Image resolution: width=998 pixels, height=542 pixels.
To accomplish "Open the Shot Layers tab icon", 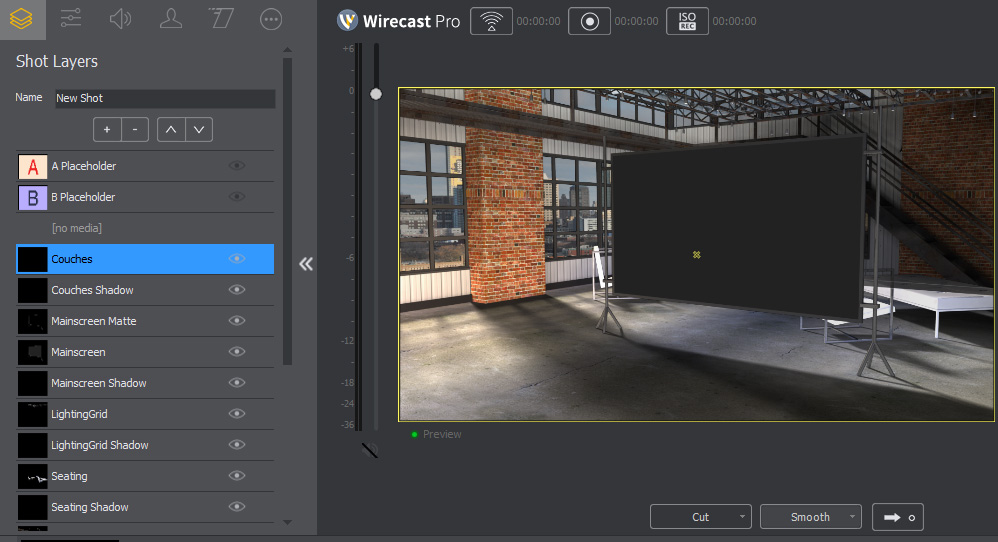I will coord(21,19).
